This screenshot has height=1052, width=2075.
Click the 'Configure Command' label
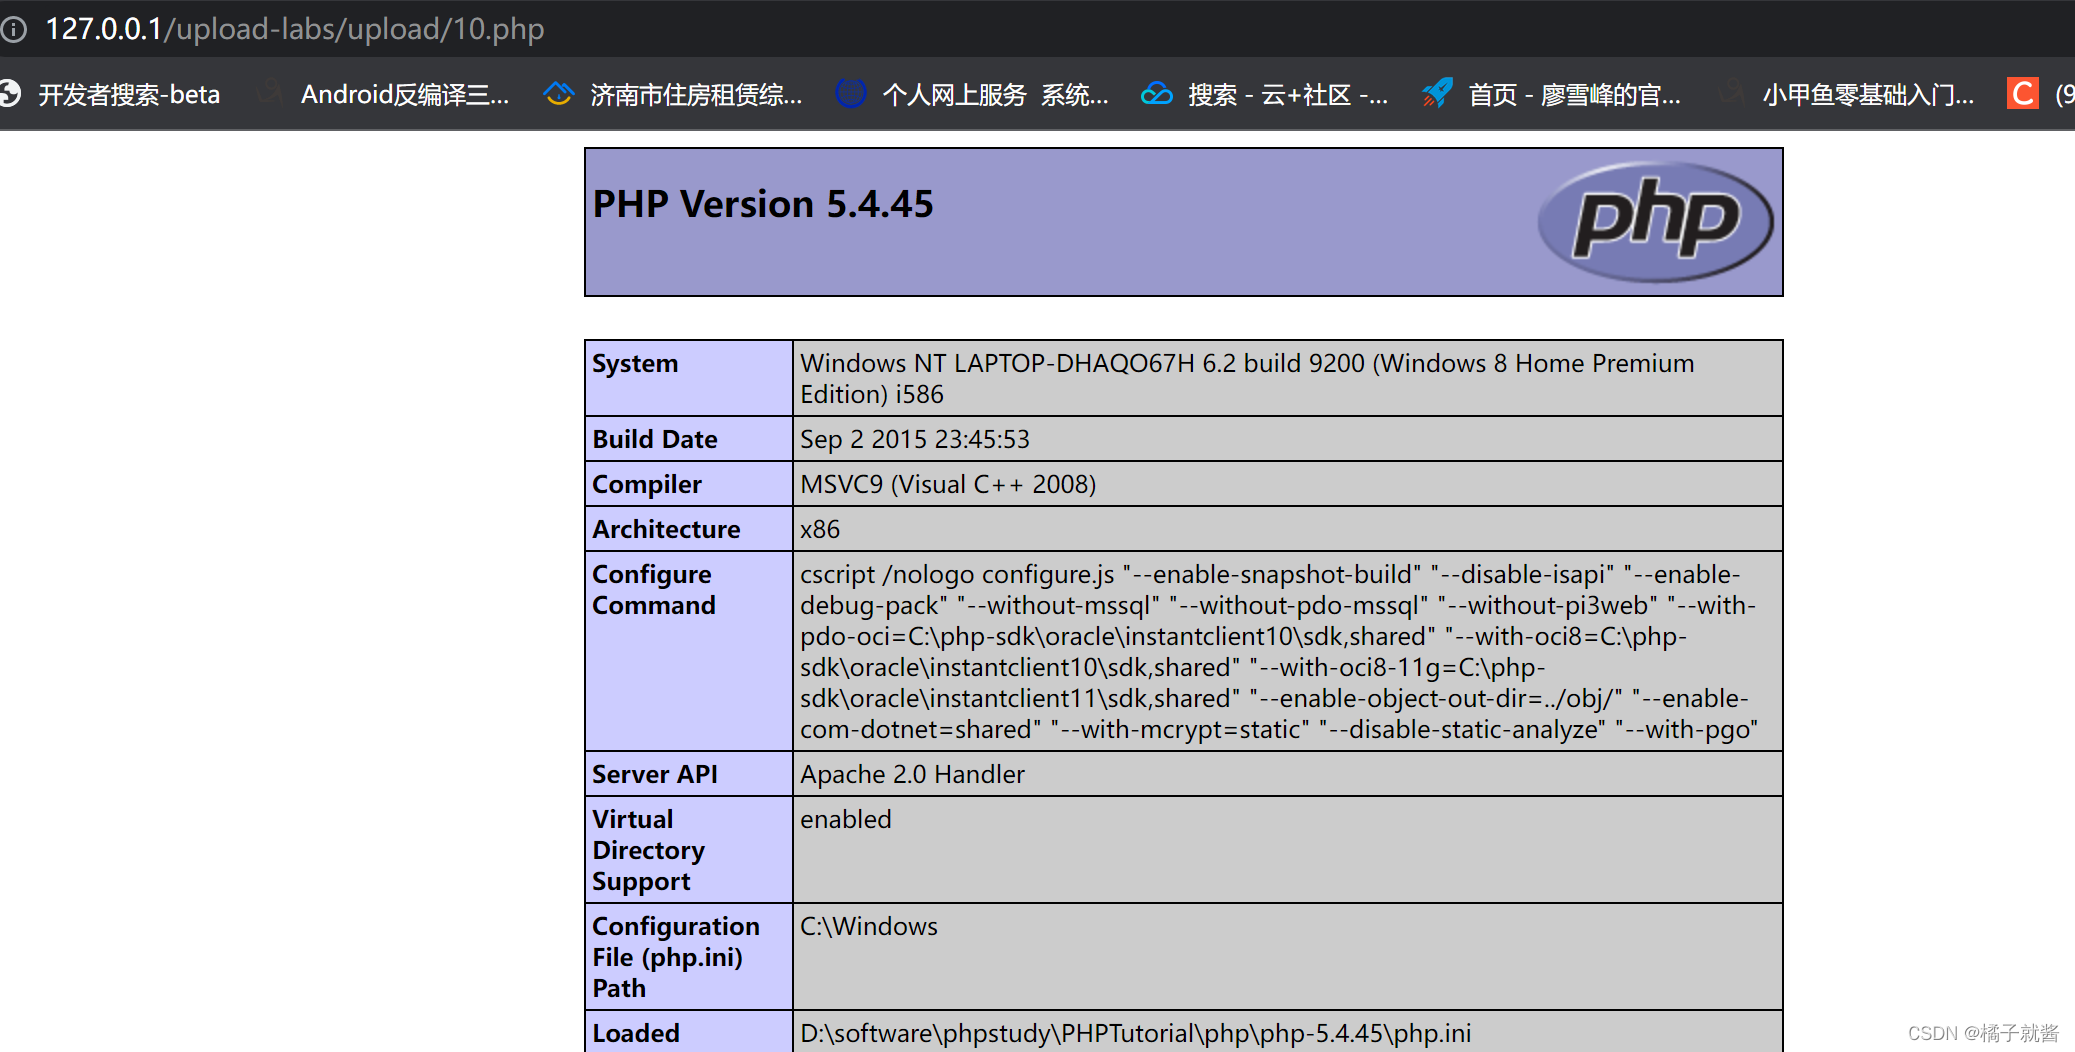click(654, 590)
